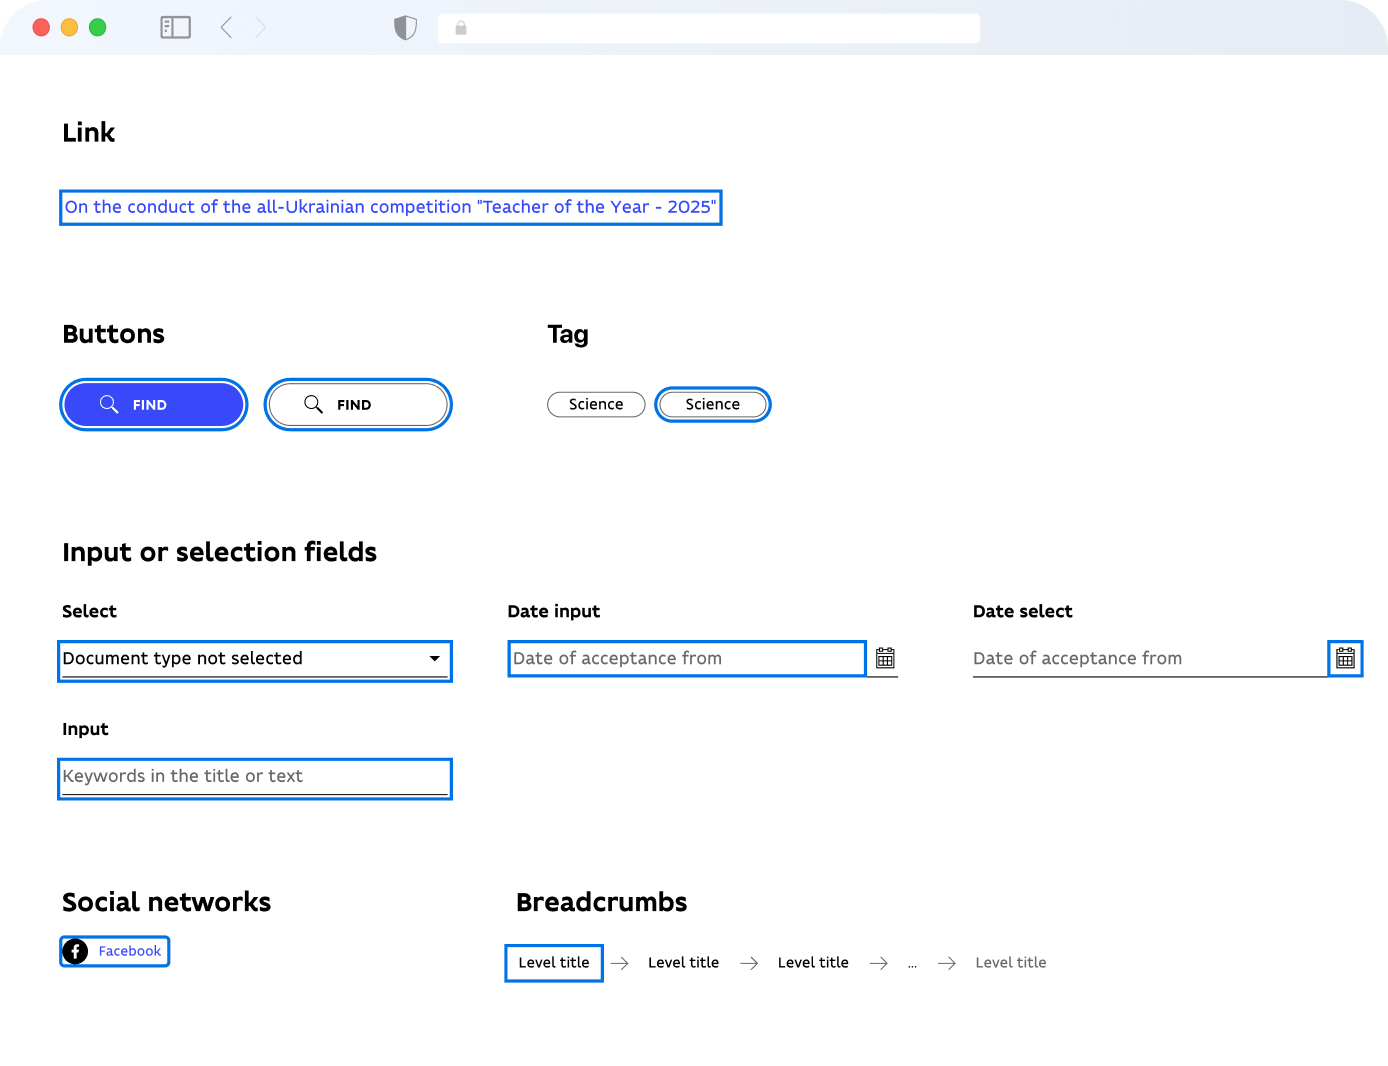Screen dimensions: 1388x1066
Task: Click the Date select text field
Action: pyautogui.click(x=1148, y=658)
